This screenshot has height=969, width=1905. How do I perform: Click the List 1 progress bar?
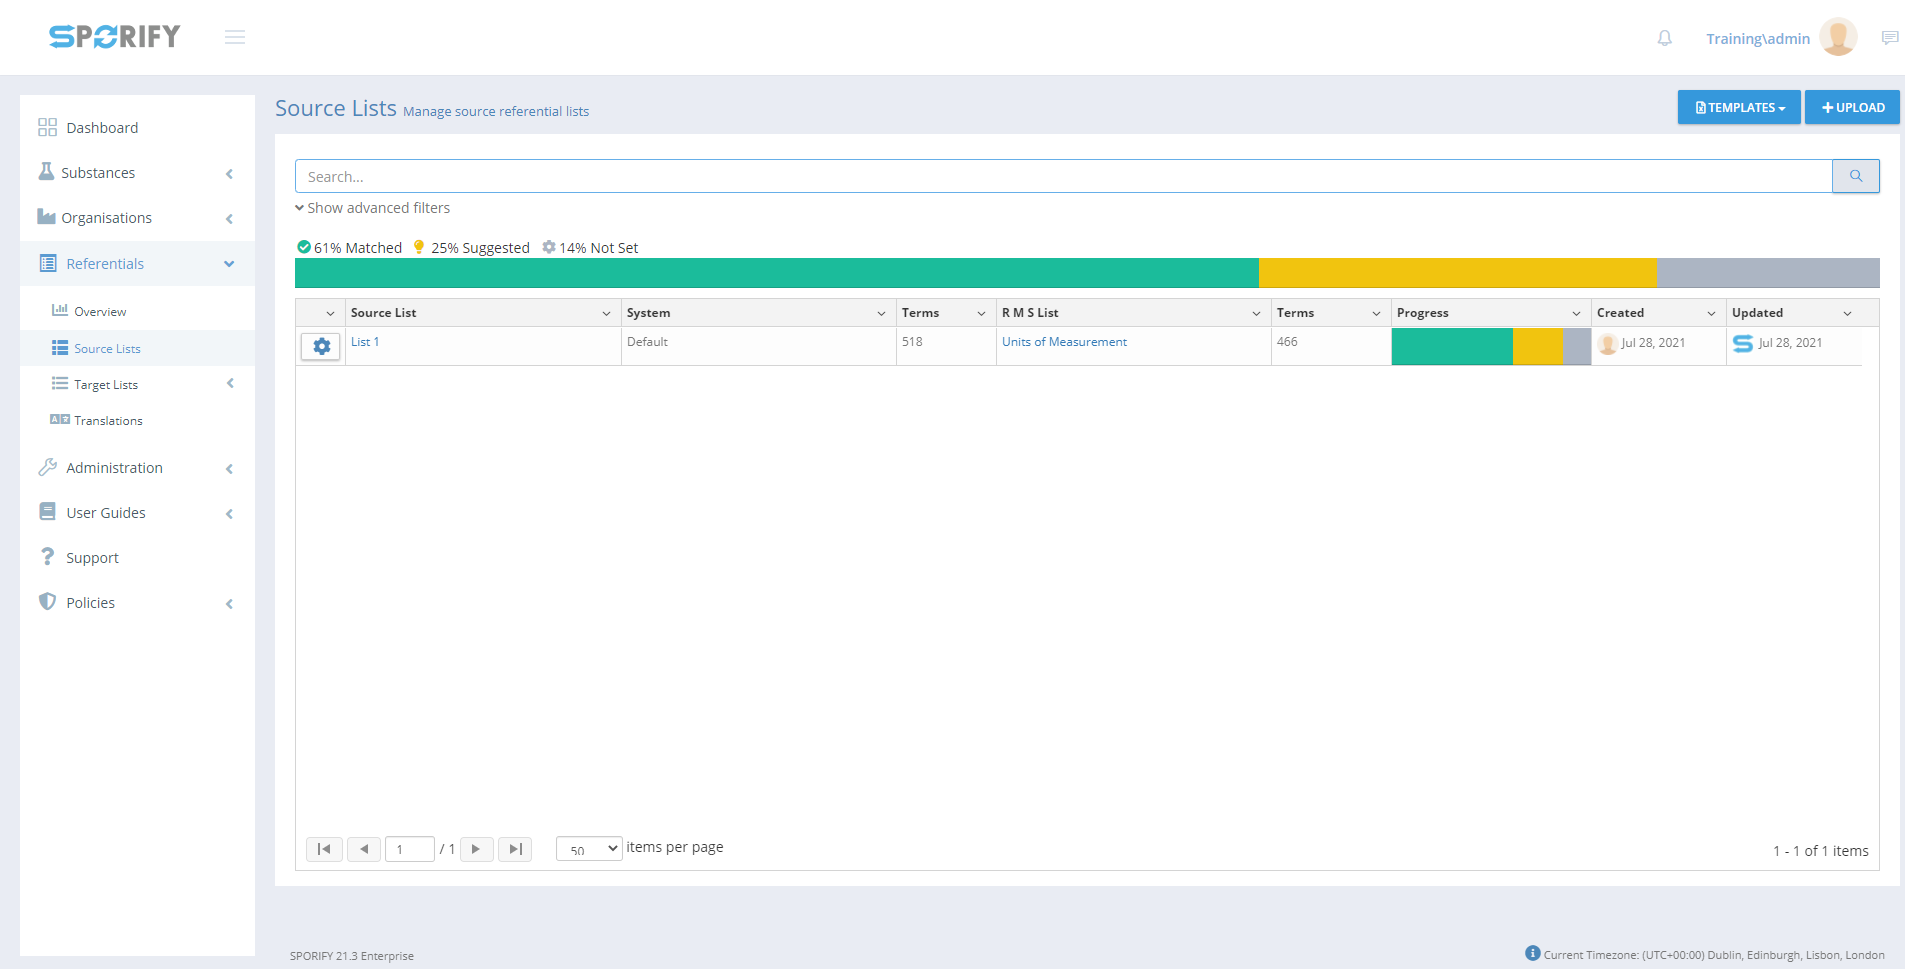(1490, 347)
